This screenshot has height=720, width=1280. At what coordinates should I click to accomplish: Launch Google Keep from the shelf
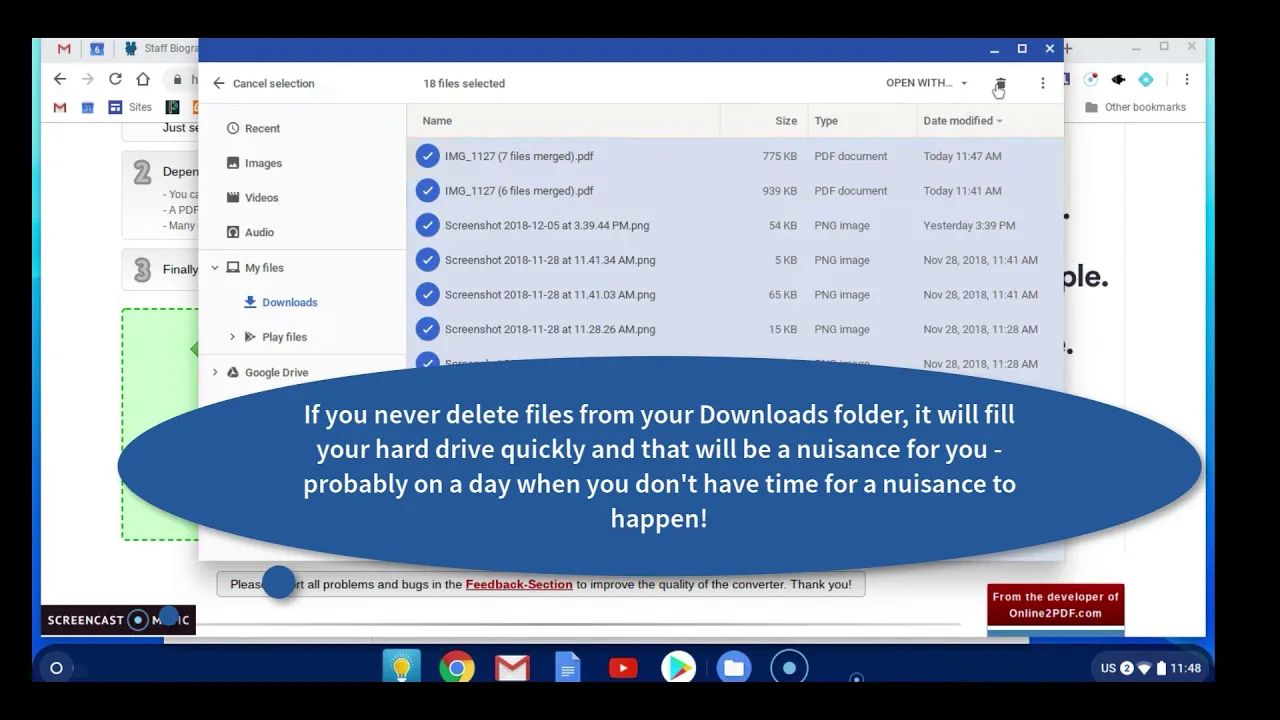tap(401, 667)
